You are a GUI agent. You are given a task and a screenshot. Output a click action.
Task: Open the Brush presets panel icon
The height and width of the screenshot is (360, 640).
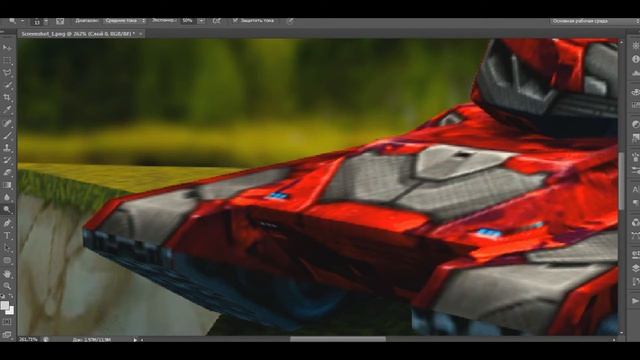[x=635, y=171]
